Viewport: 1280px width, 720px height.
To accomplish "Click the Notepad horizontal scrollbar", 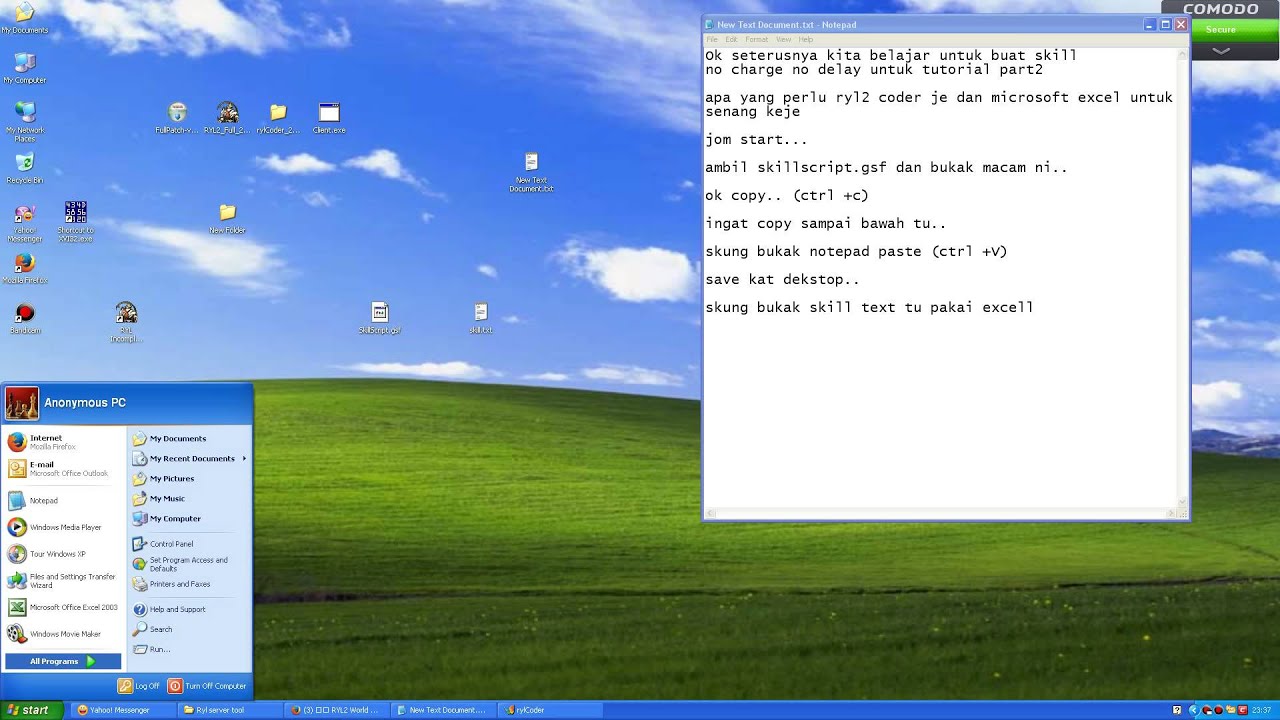I will pyautogui.click(x=941, y=514).
